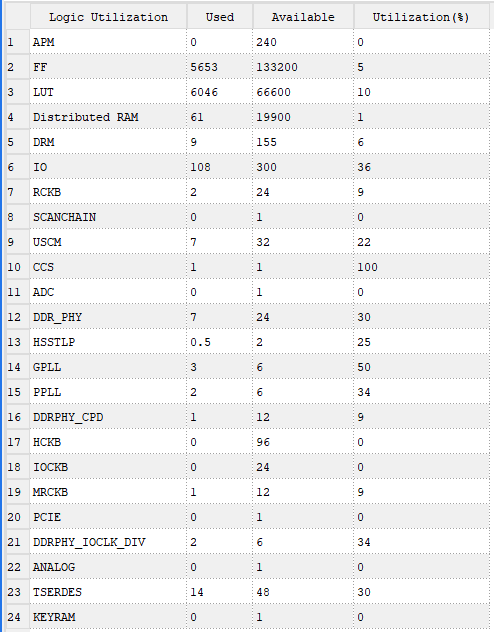494x632 pixels.
Task: Select the Available column header
Action: click(303, 17)
